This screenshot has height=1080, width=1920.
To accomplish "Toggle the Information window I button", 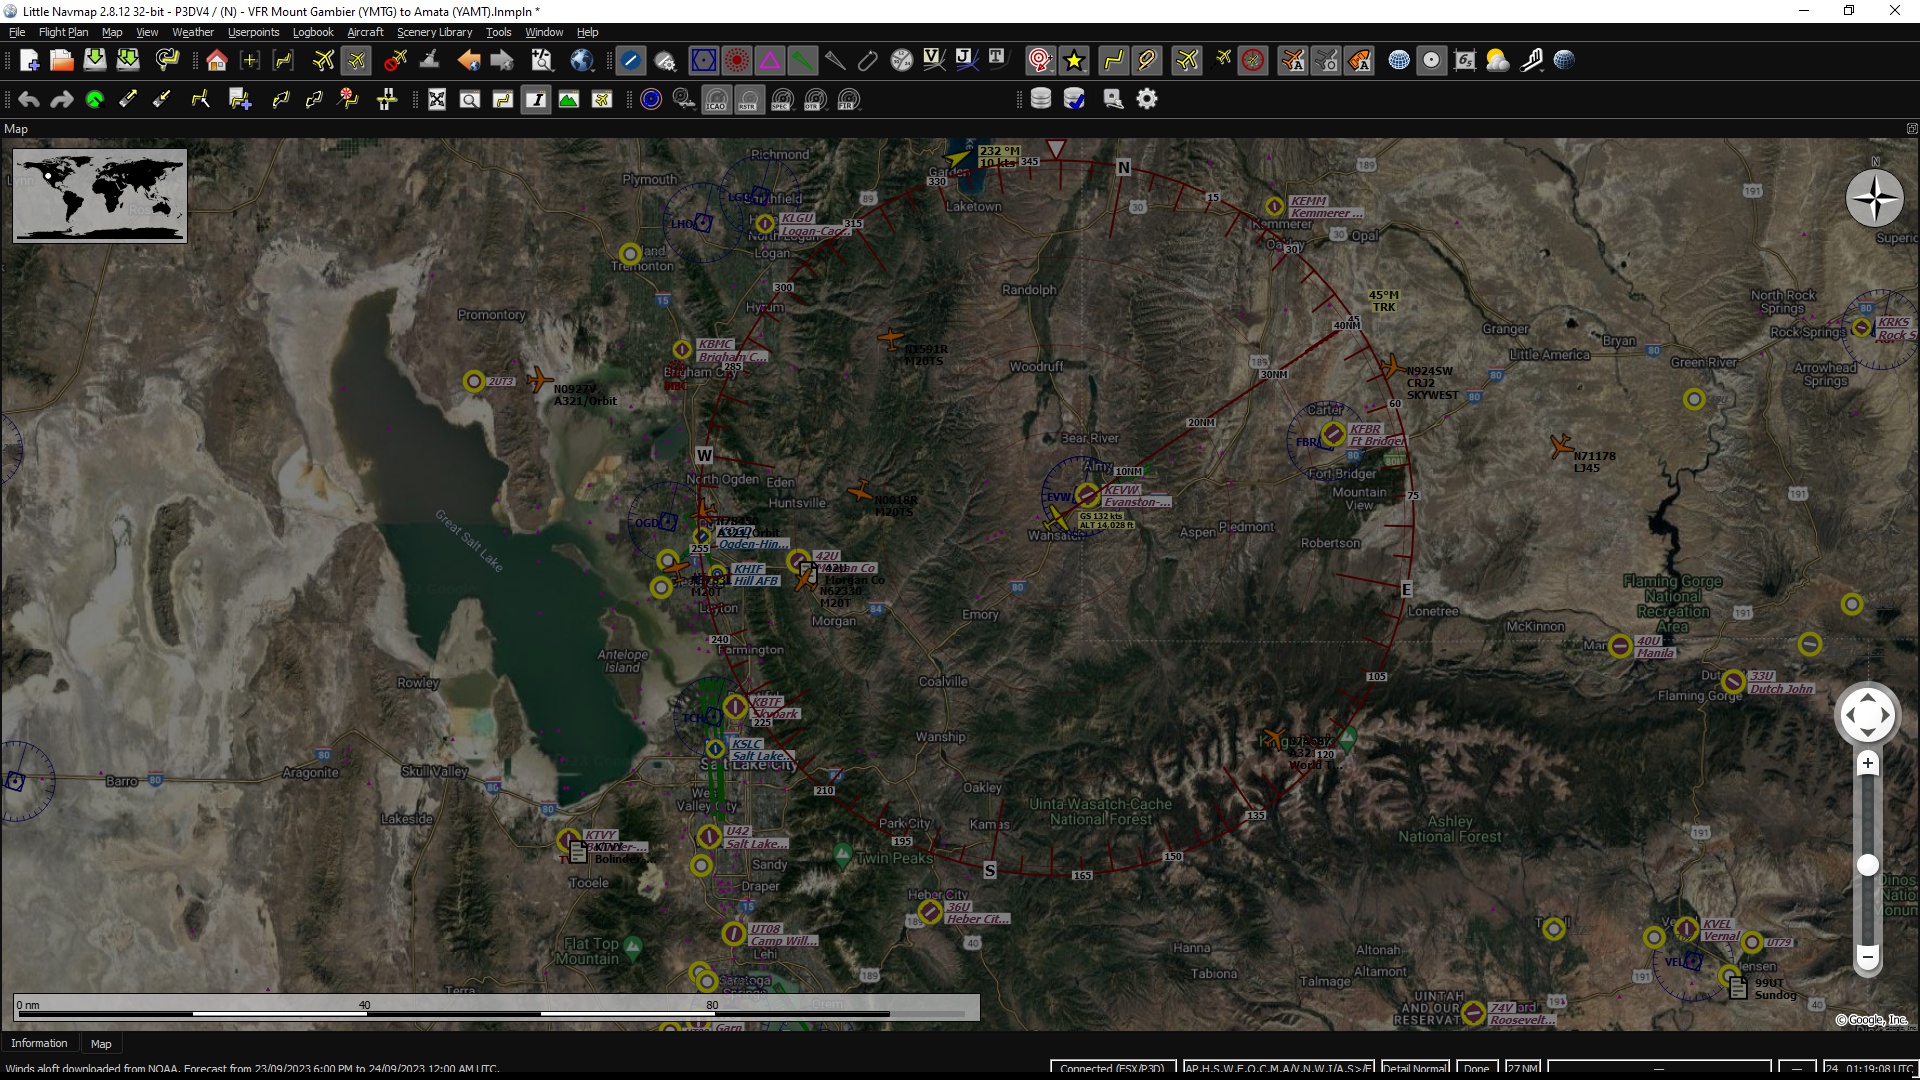I will coord(536,100).
